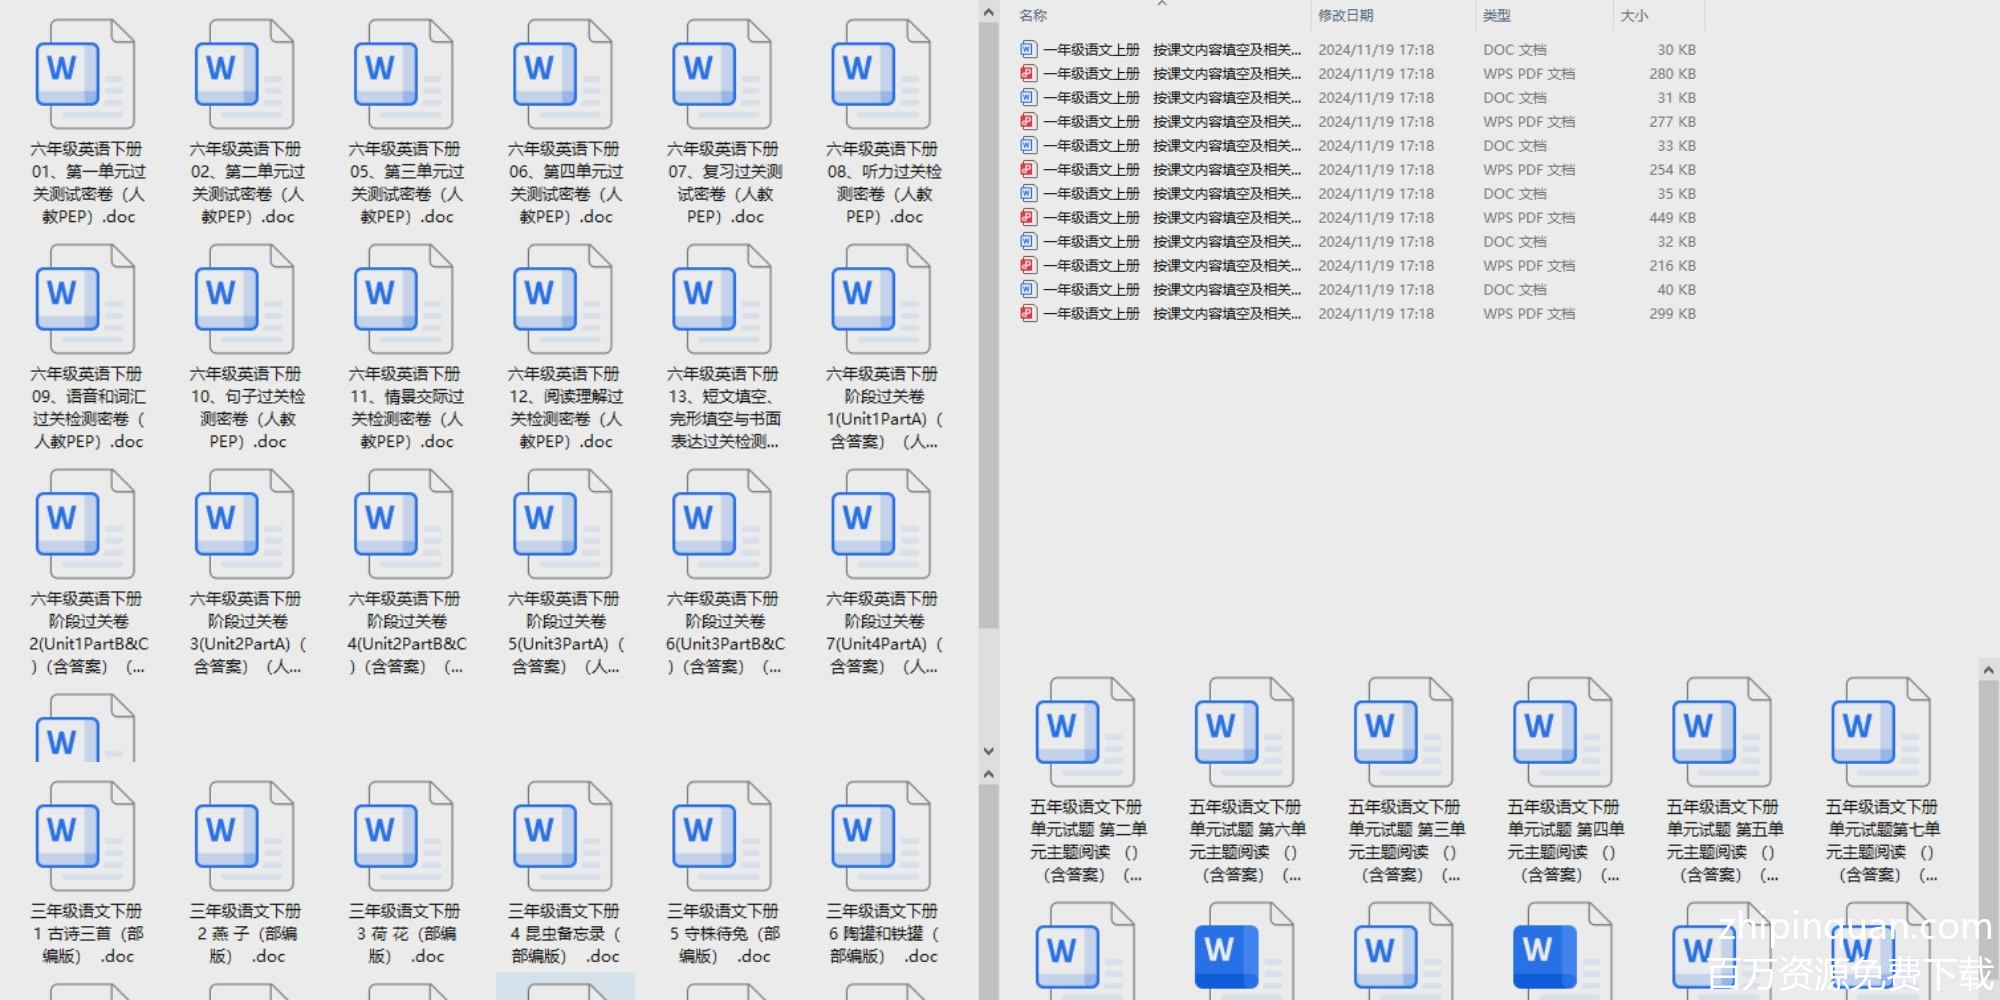Click the 五年级语文下册 第七单元主题阅读 file icon
This screenshot has width=2000, height=1000.
1880,733
